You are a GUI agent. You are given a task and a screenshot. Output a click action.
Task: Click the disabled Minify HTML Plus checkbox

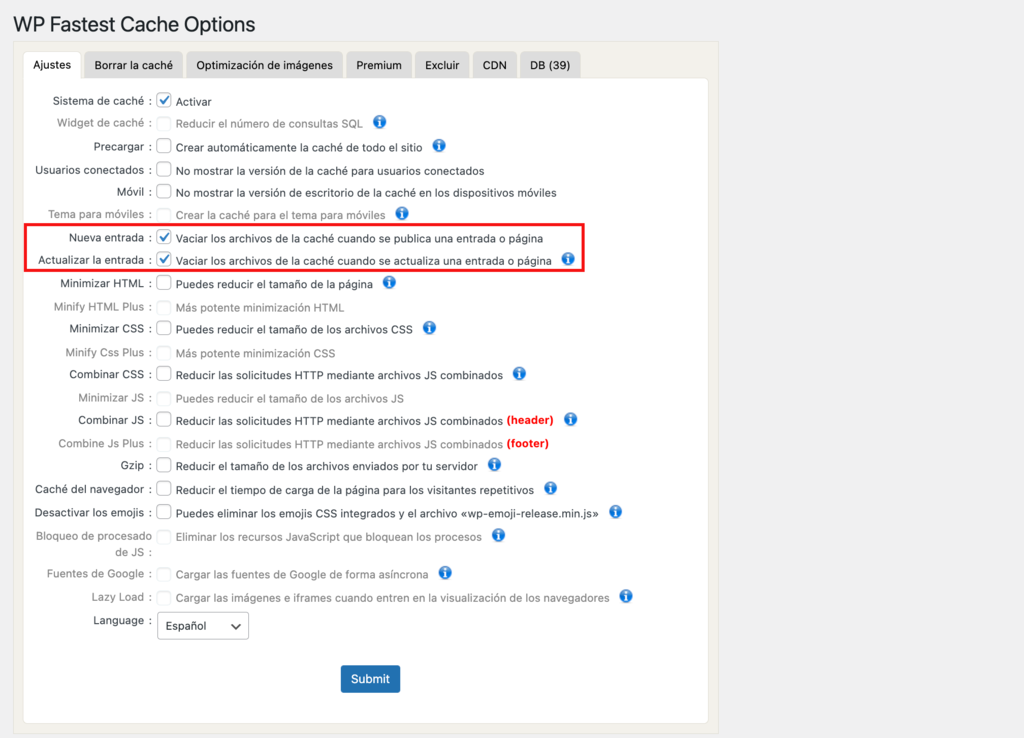pos(164,307)
